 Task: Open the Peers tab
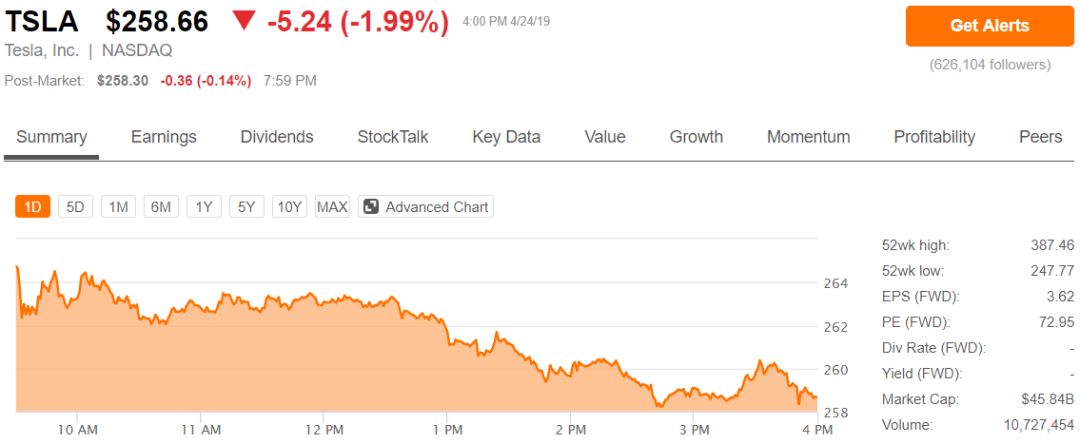click(x=1041, y=137)
